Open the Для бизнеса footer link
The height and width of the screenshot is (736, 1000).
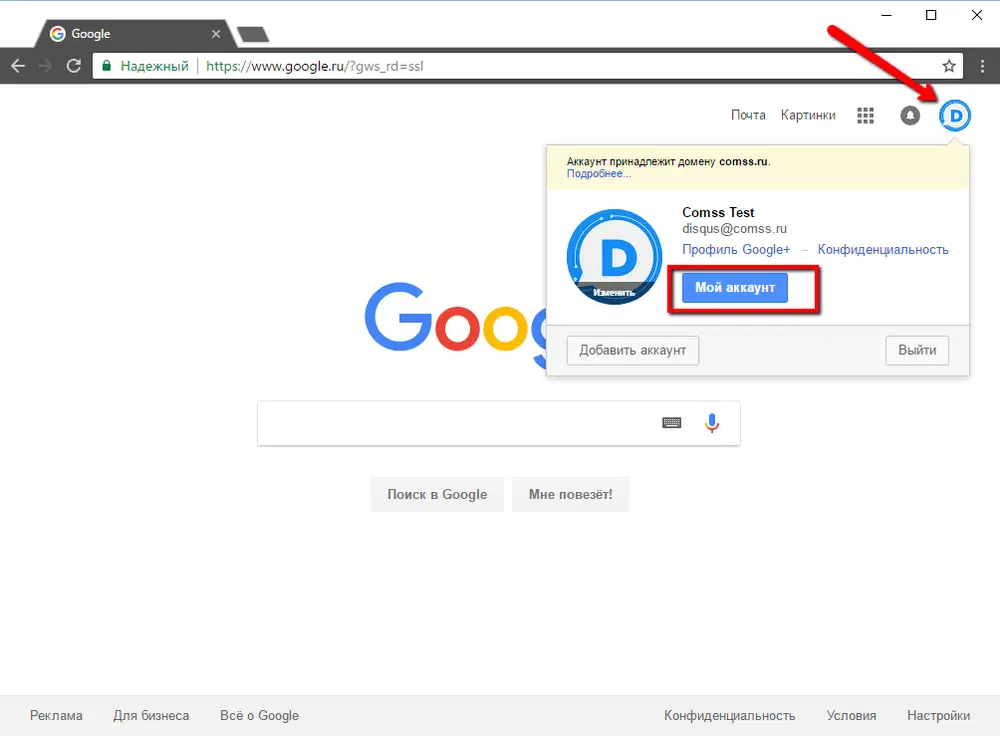click(x=151, y=716)
